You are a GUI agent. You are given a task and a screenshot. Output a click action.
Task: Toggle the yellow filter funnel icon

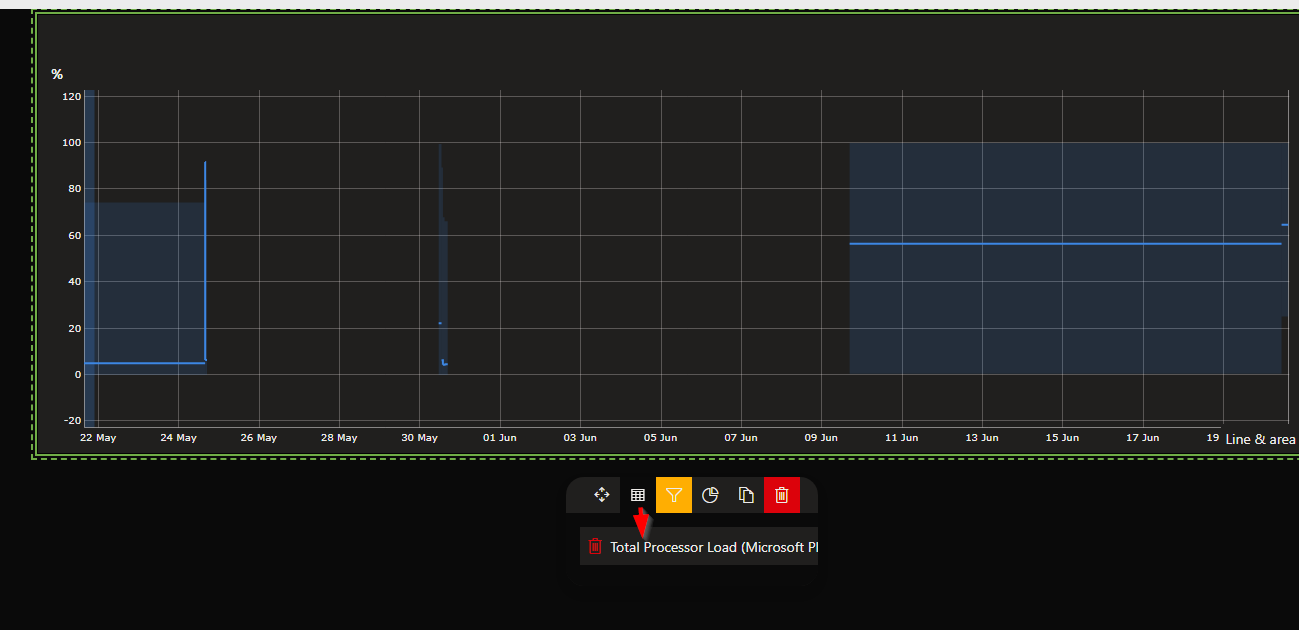pos(674,495)
